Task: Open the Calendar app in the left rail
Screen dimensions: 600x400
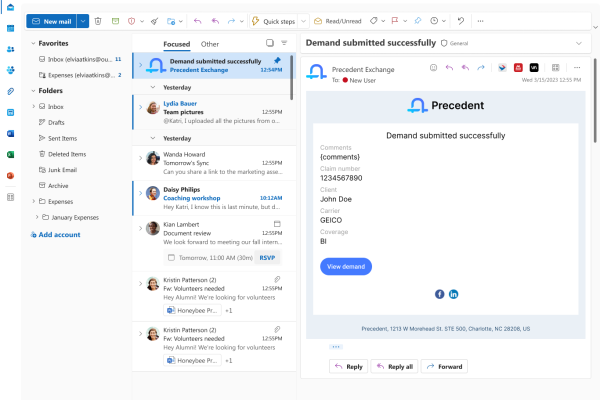Action: pos(11,28)
